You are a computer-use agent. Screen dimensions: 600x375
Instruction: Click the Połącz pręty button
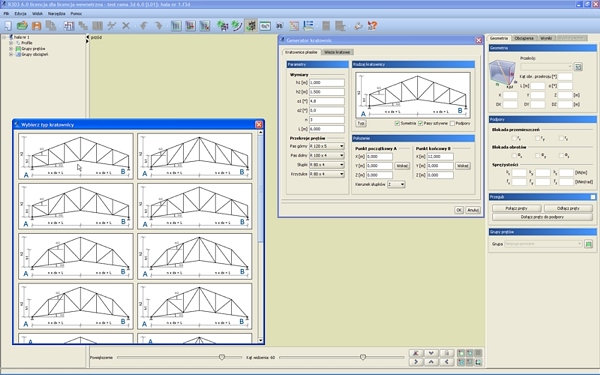pos(517,208)
